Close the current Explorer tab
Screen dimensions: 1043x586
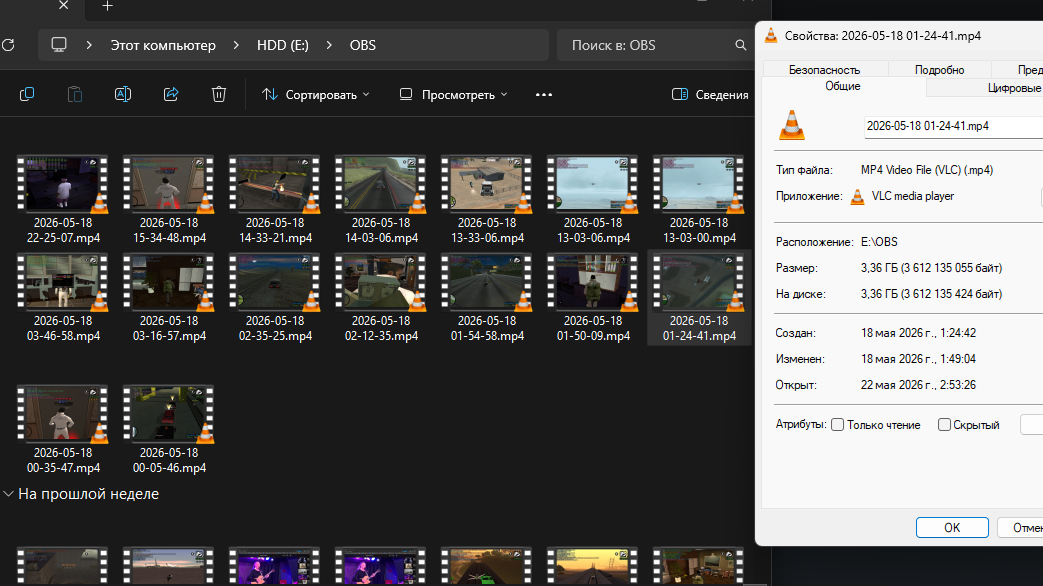pyautogui.click(x=63, y=5)
